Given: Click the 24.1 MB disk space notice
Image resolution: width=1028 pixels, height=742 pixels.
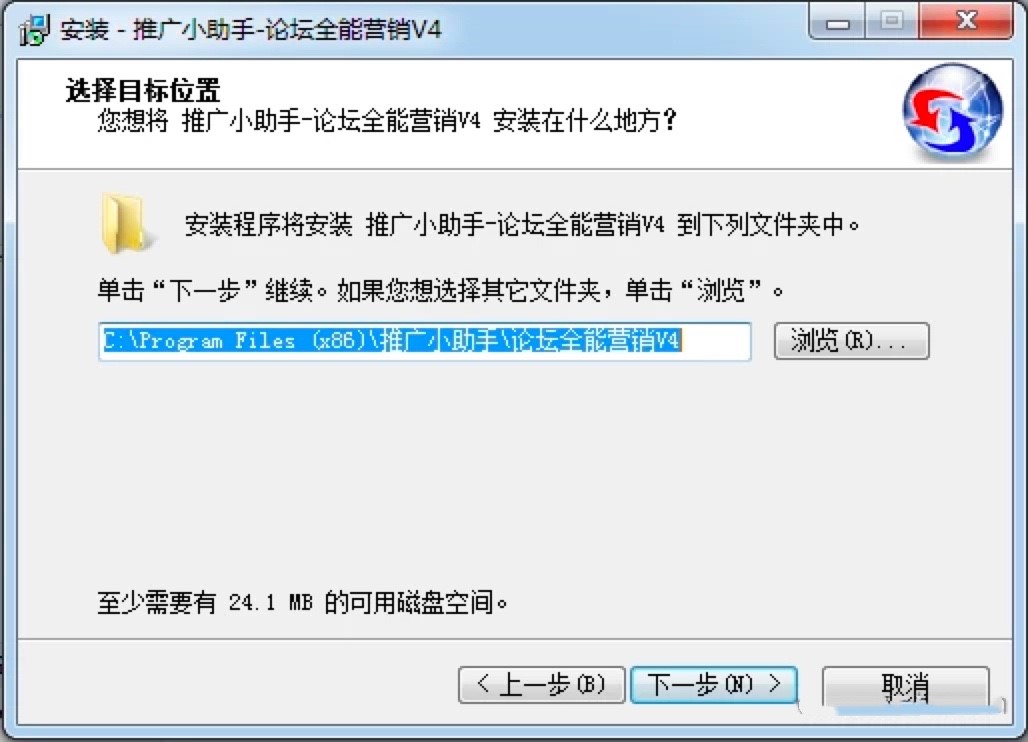Looking at the screenshot, I should click(302, 602).
